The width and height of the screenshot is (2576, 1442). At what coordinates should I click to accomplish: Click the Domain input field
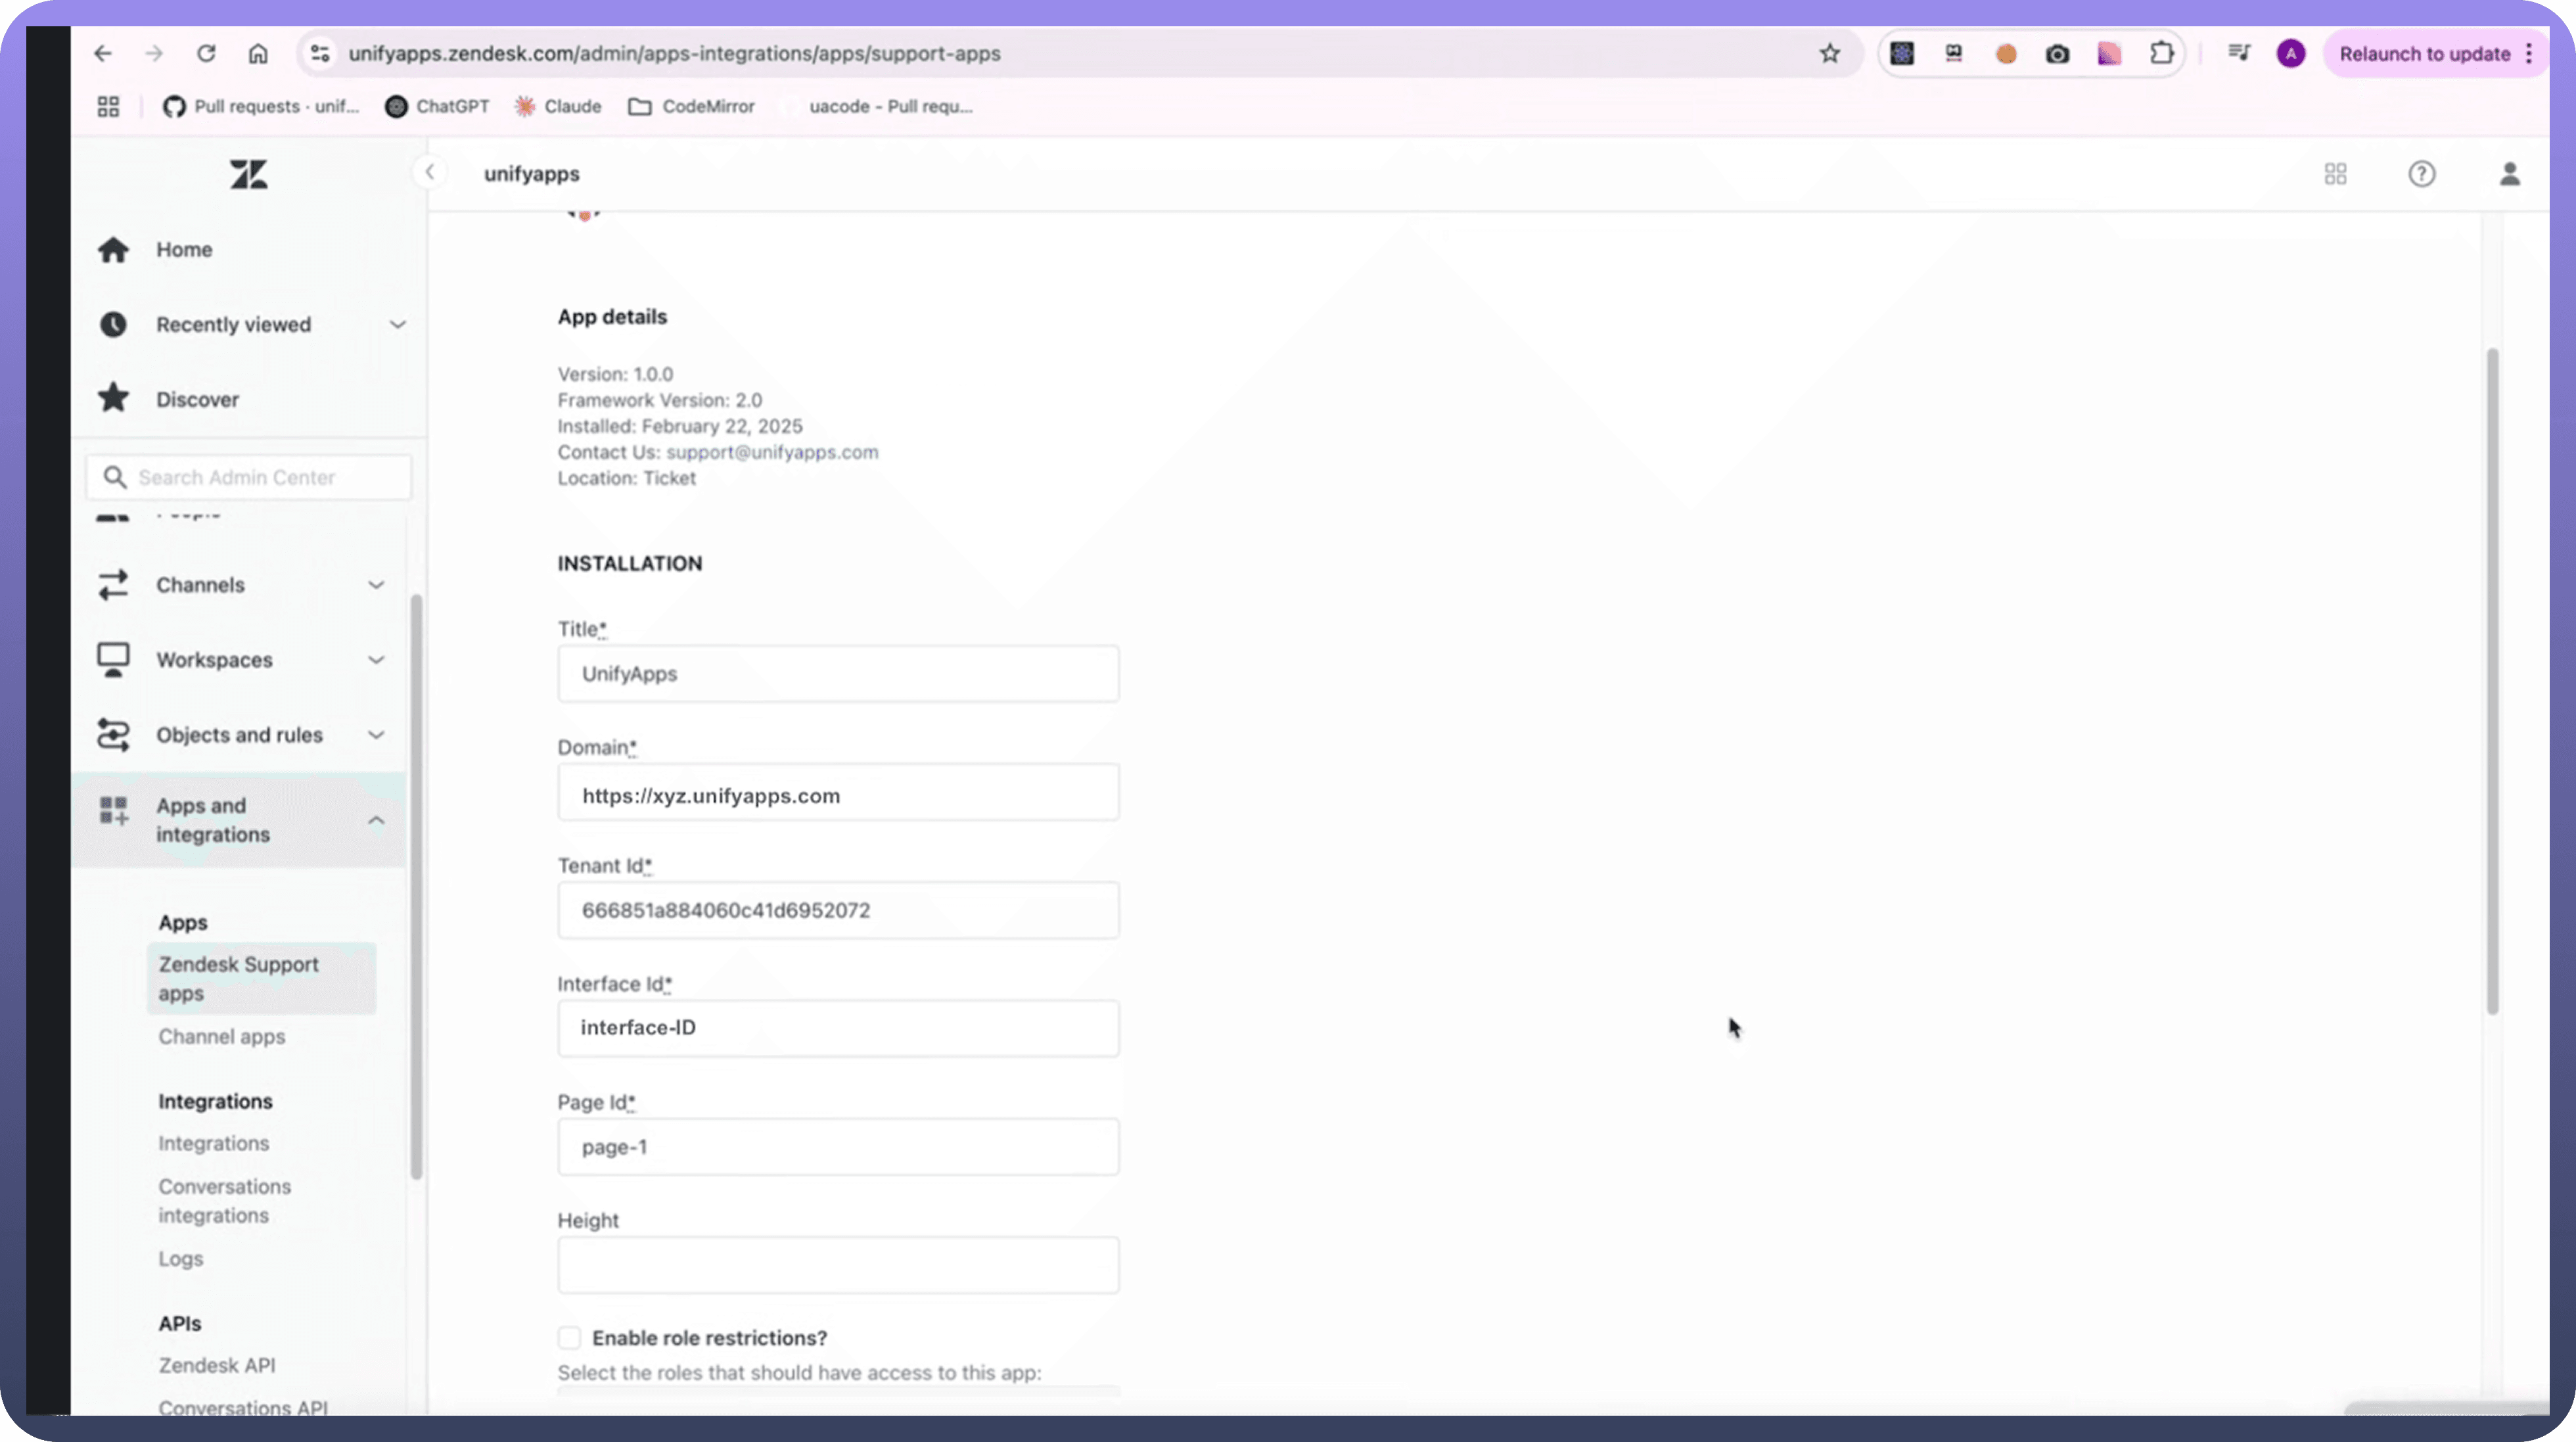(x=838, y=793)
